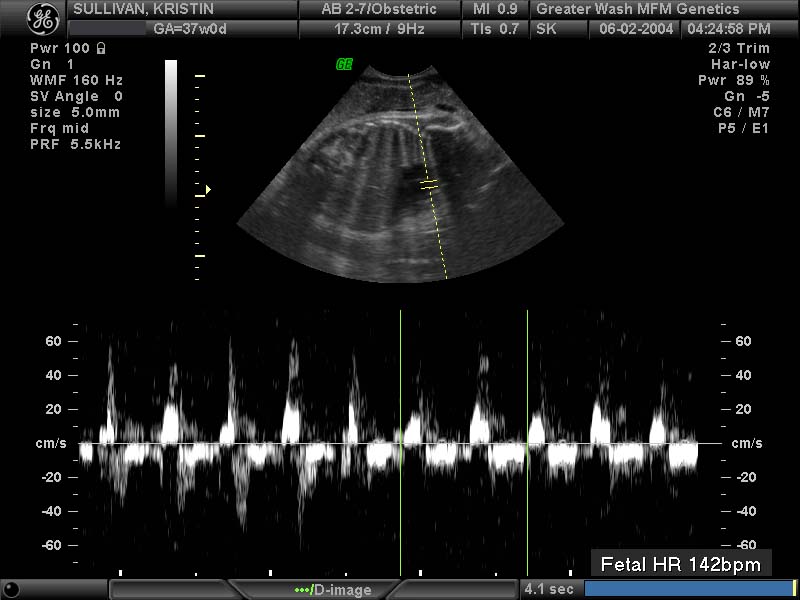Click the Doppler sample volume gate marker
This screenshot has width=800, height=600.
coord(429,185)
